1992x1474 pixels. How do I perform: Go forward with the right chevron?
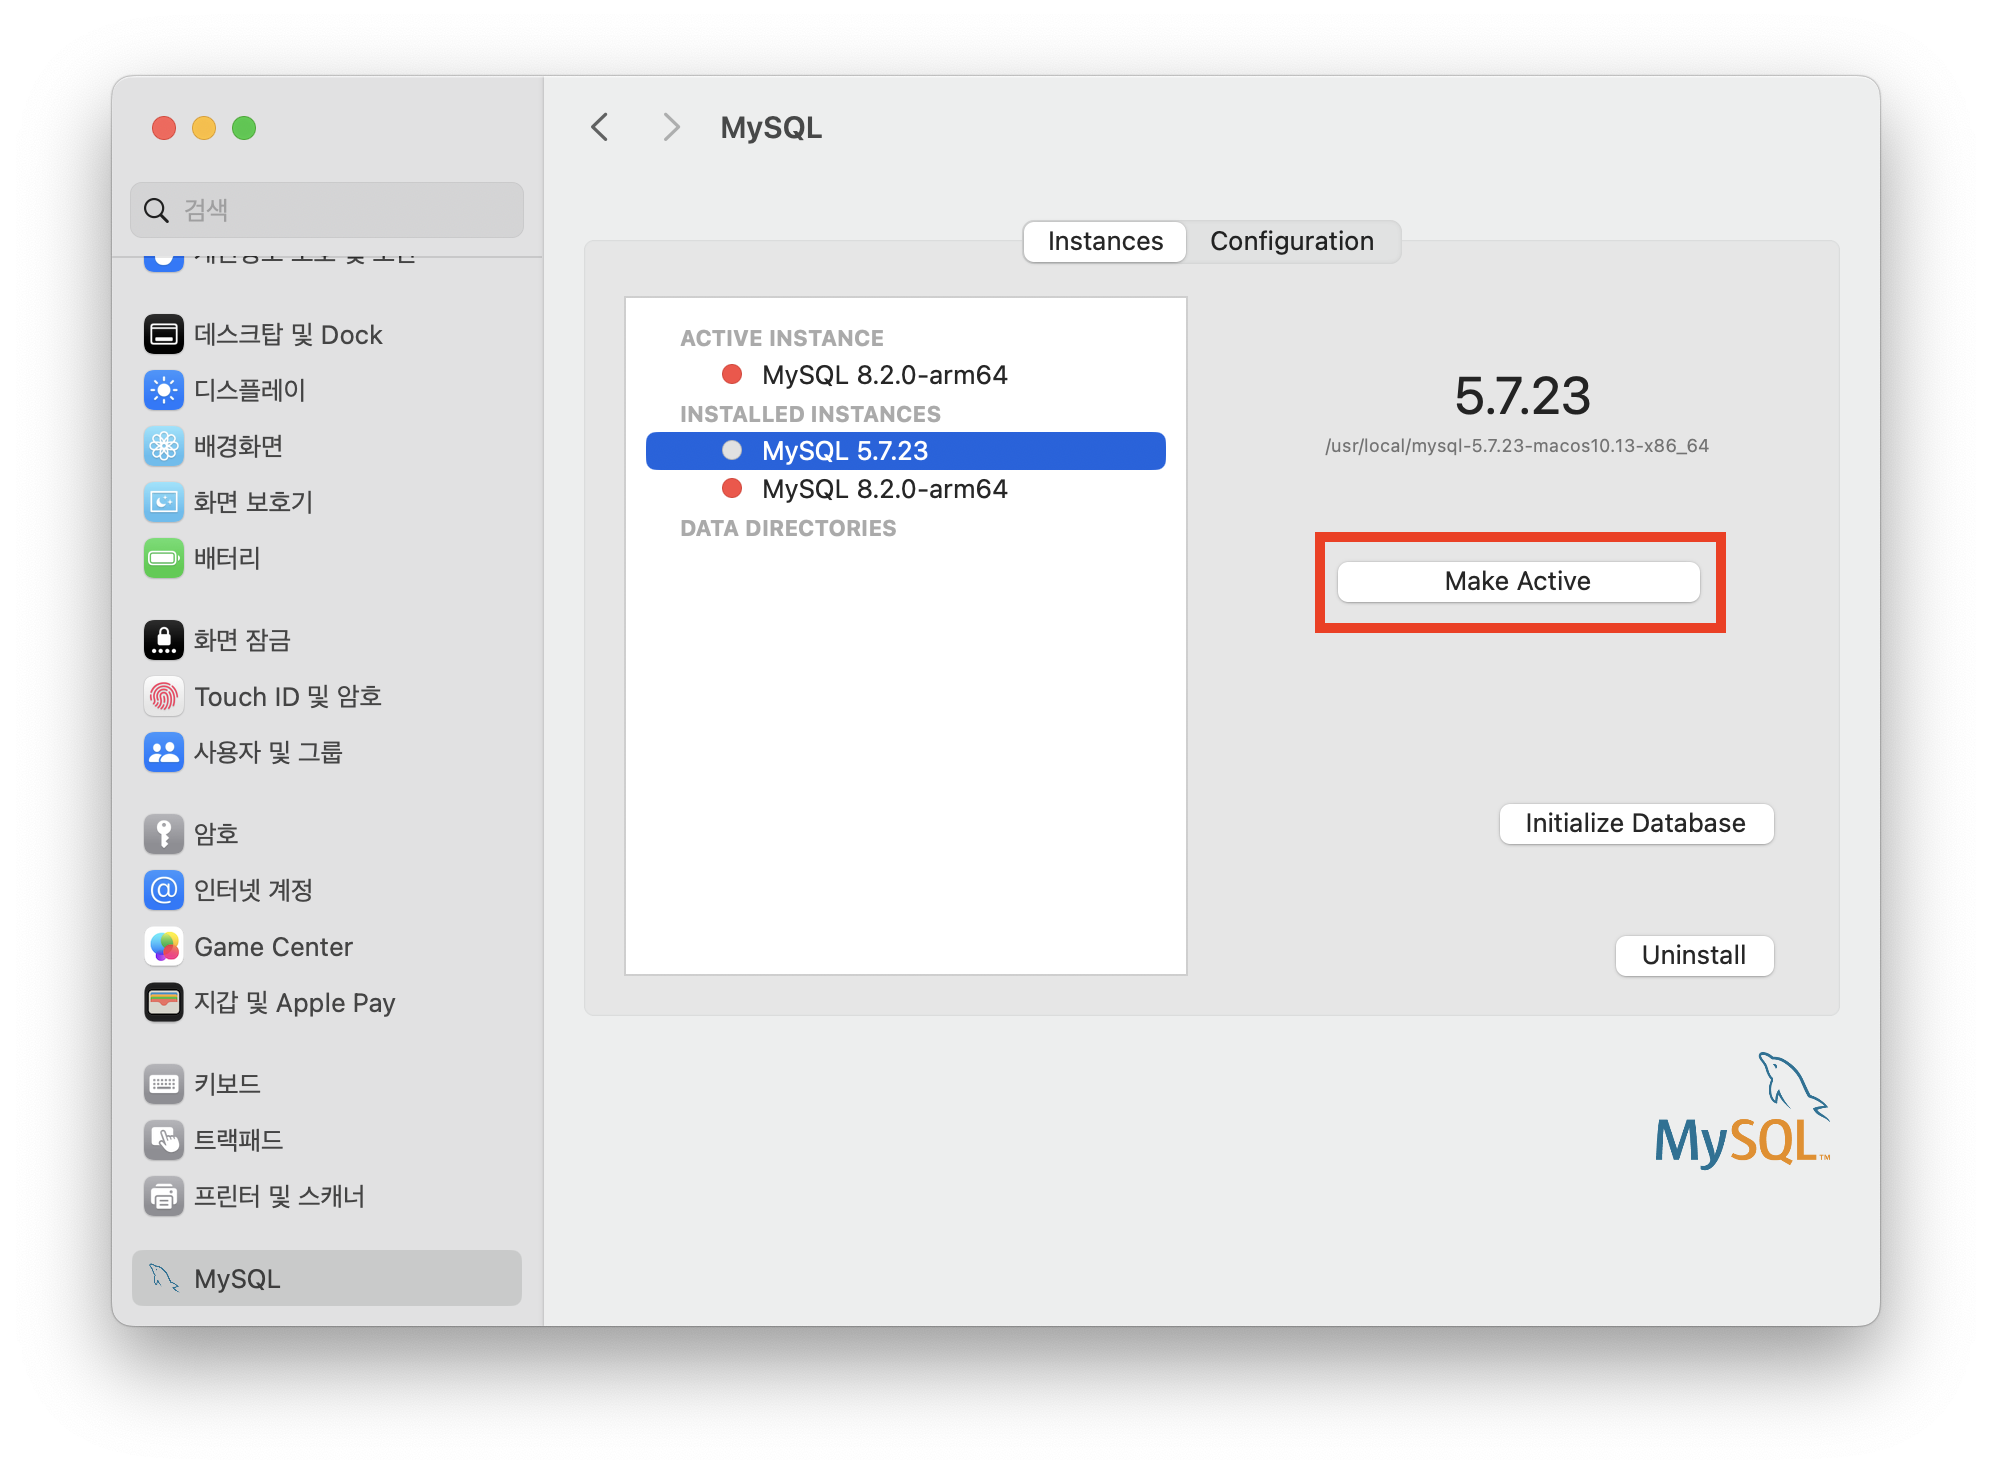coord(671,127)
